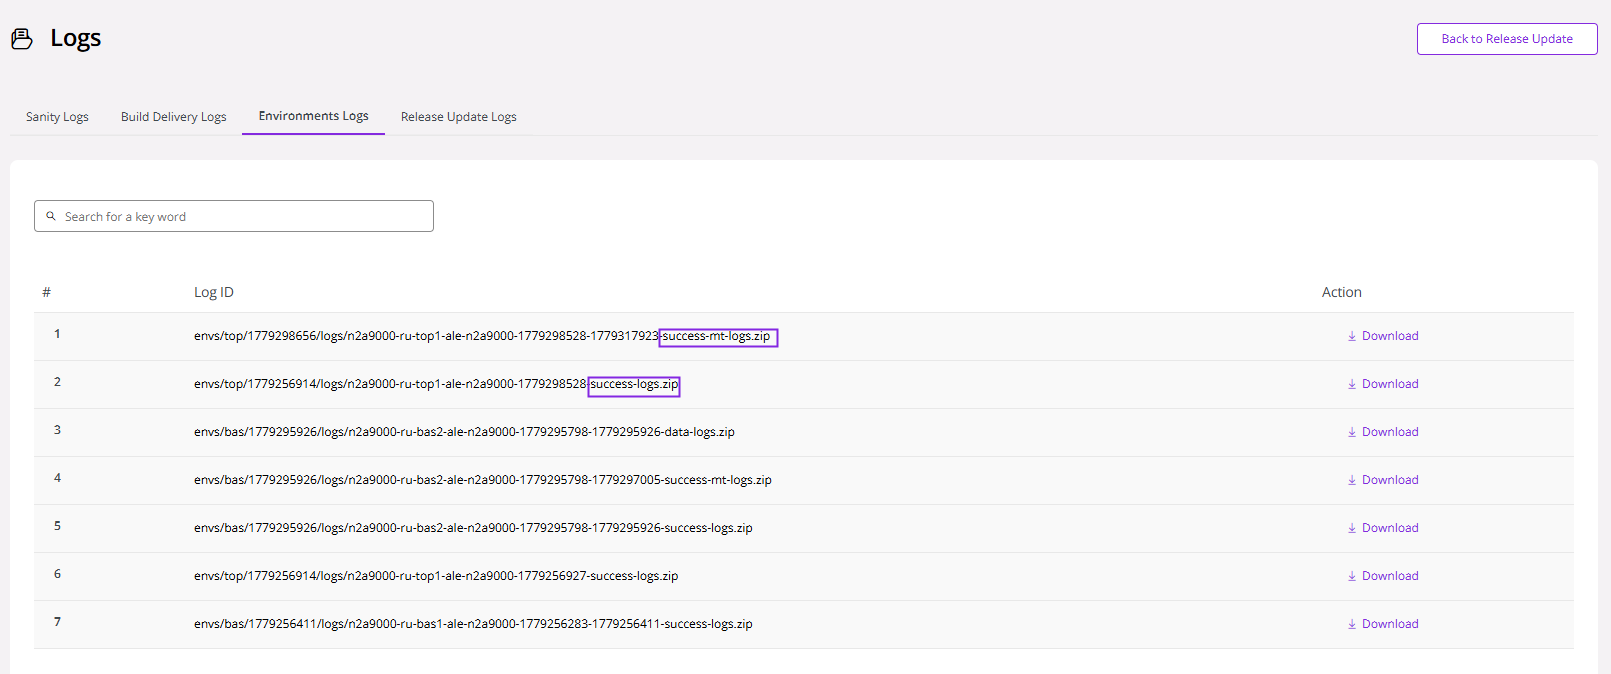The width and height of the screenshot is (1611, 674).
Task: Click download arrow icon for row 6
Action: [1352, 576]
